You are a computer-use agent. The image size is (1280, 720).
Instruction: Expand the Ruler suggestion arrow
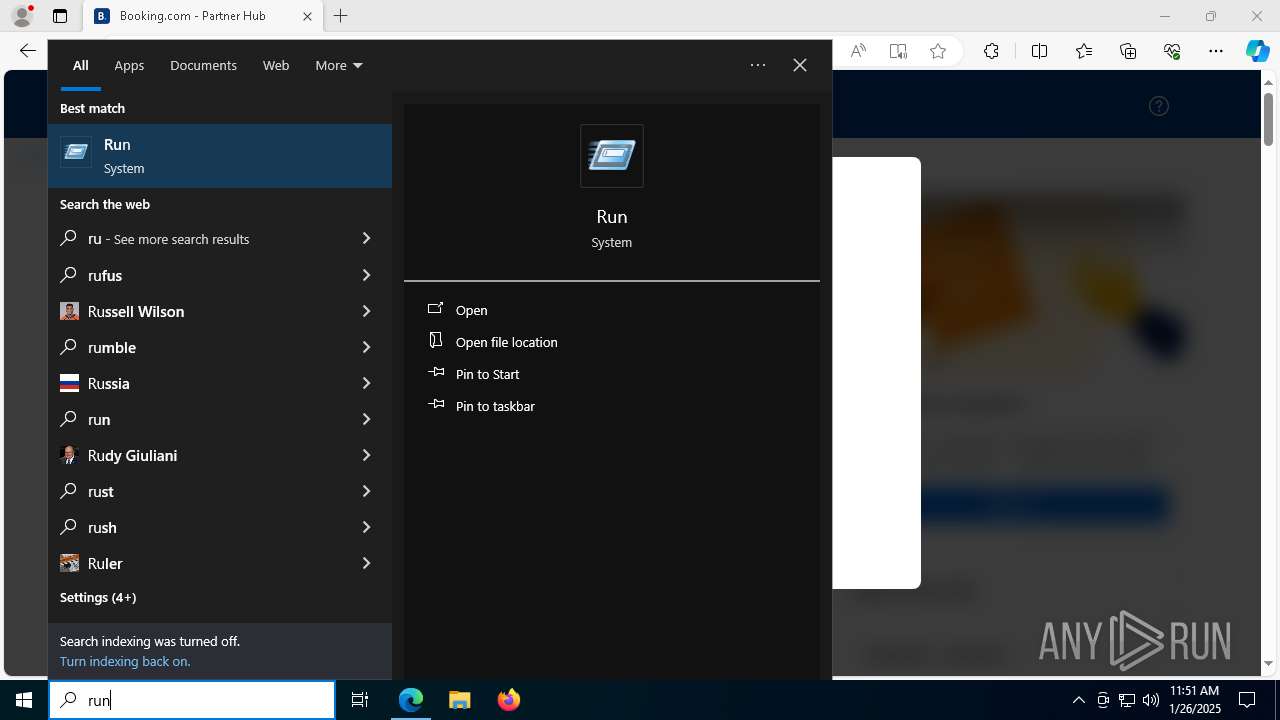point(366,563)
